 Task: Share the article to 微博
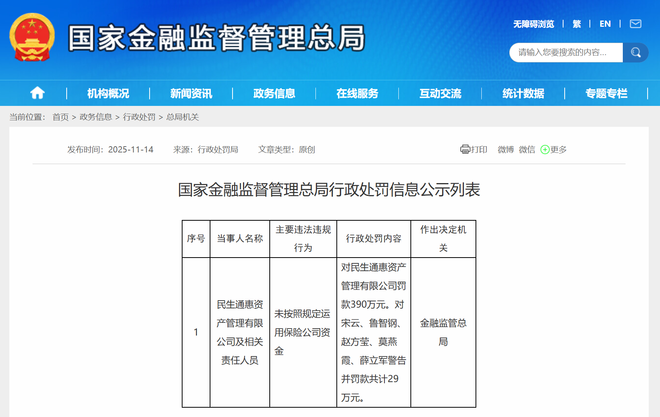(505, 149)
